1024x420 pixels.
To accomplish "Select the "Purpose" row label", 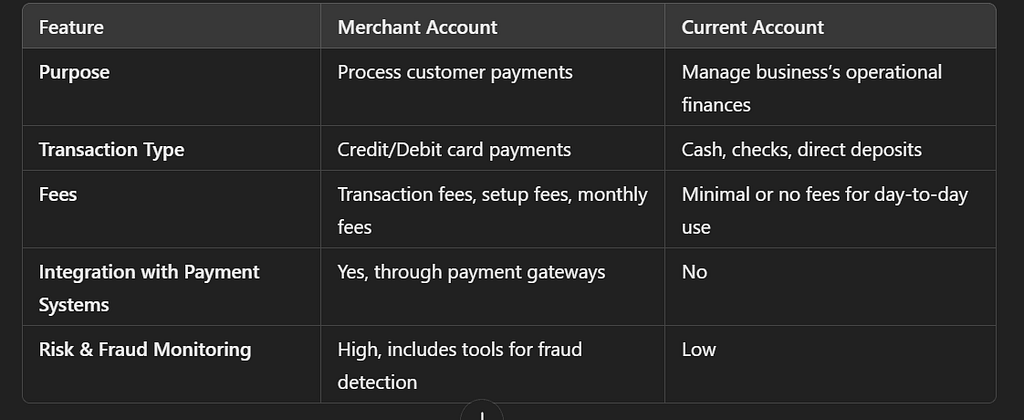I will [x=74, y=73].
